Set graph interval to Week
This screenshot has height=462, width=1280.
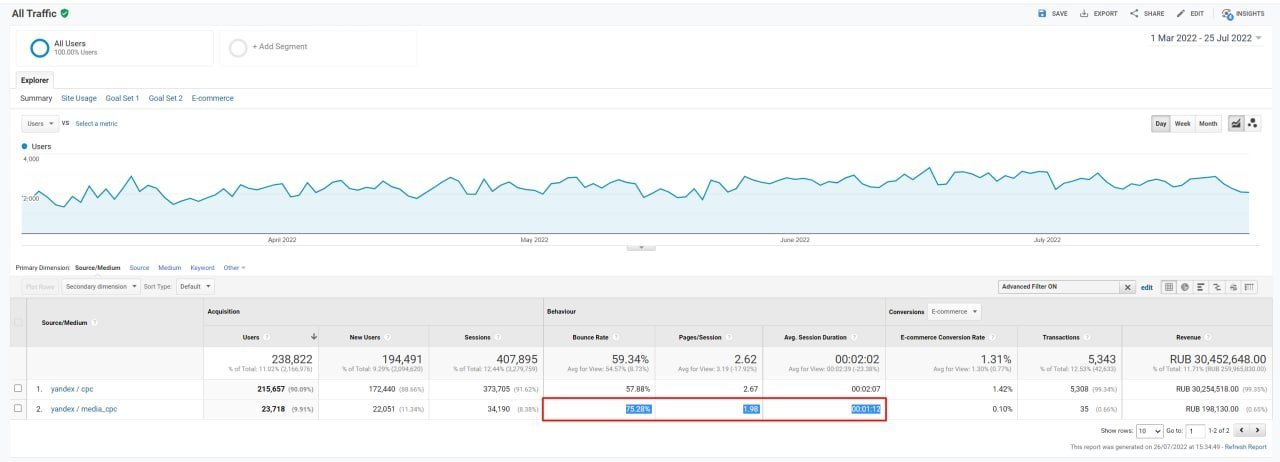pyautogui.click(x=1182, y=124)
